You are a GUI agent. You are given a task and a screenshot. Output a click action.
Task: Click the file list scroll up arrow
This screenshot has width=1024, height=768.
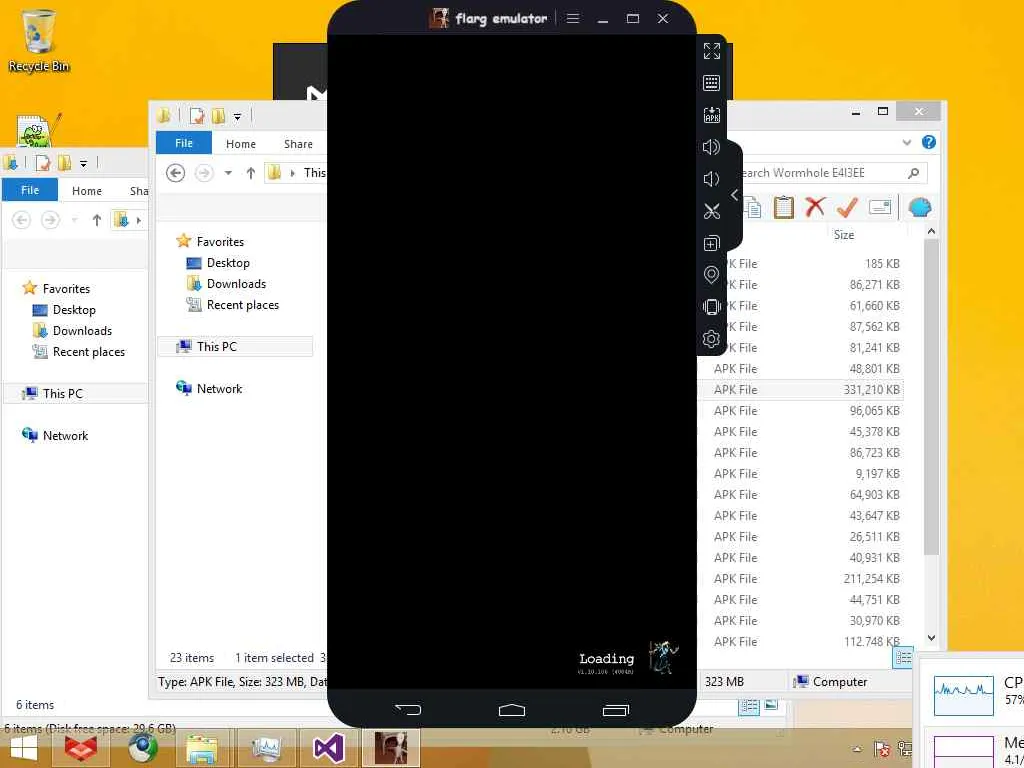931,231
